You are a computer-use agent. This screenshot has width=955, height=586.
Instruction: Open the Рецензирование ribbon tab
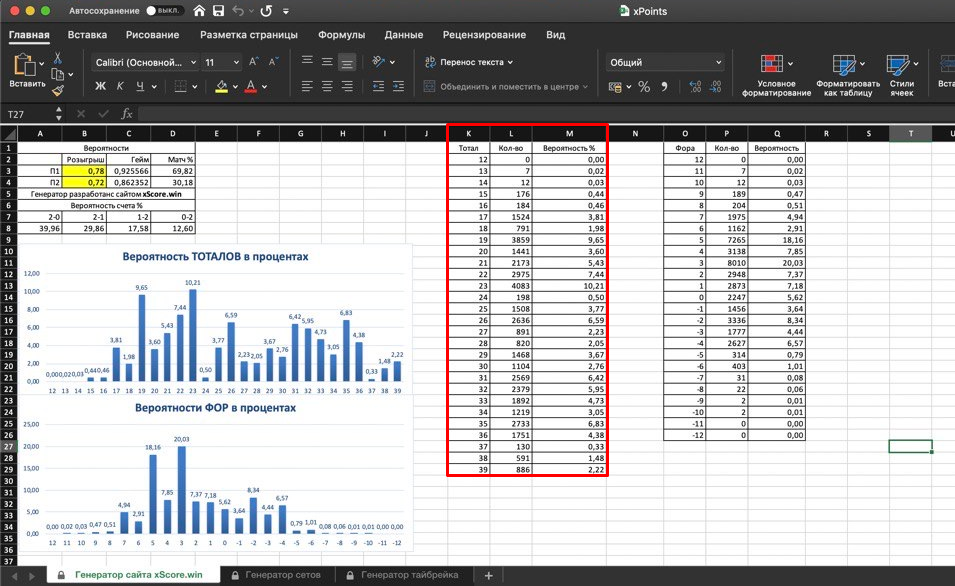pos(484,35)
